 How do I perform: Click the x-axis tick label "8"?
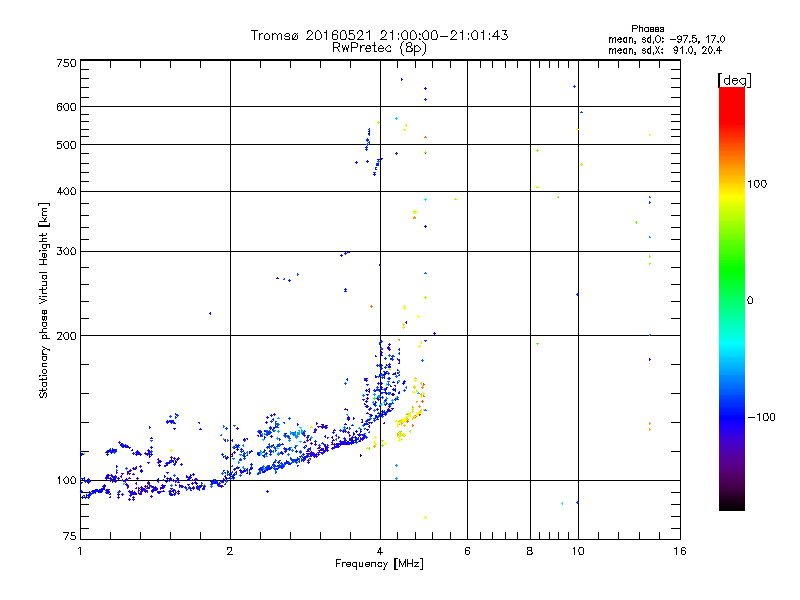[x=530, y=551]
